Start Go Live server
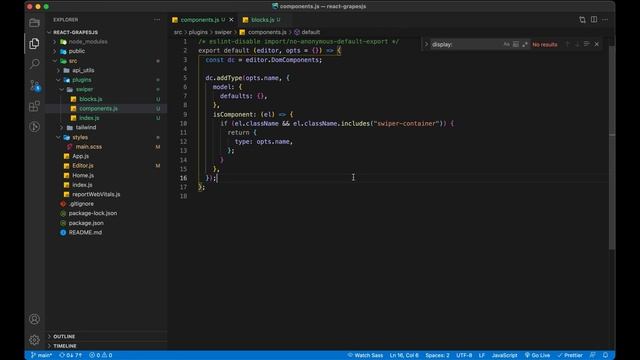The height and width of the screenshot is (360, 640). pos(537,355)
